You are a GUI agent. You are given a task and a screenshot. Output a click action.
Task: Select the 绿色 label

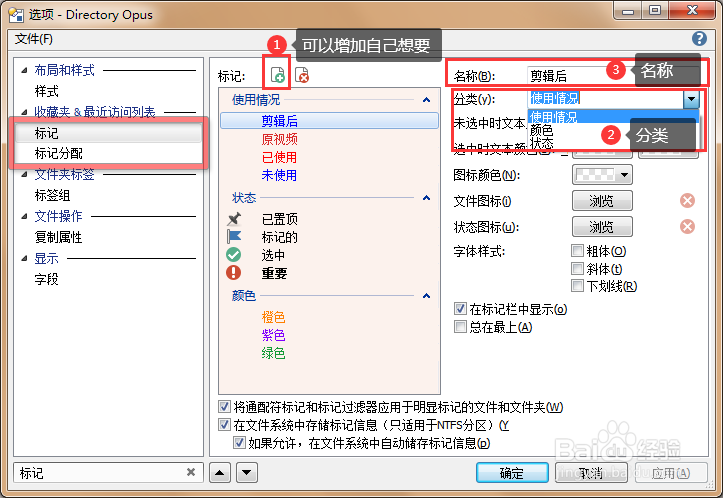[273, 353]
